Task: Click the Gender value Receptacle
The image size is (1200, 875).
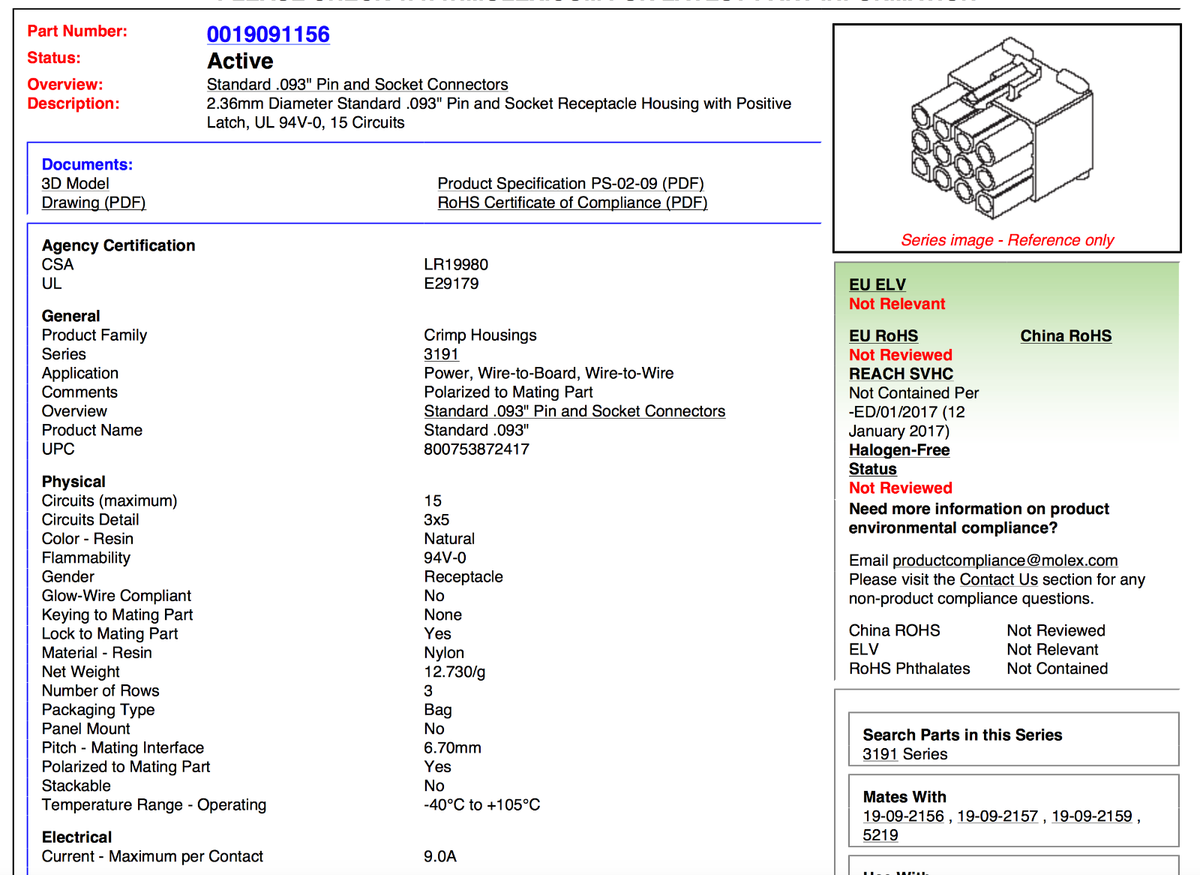Action: pos(463,577)
